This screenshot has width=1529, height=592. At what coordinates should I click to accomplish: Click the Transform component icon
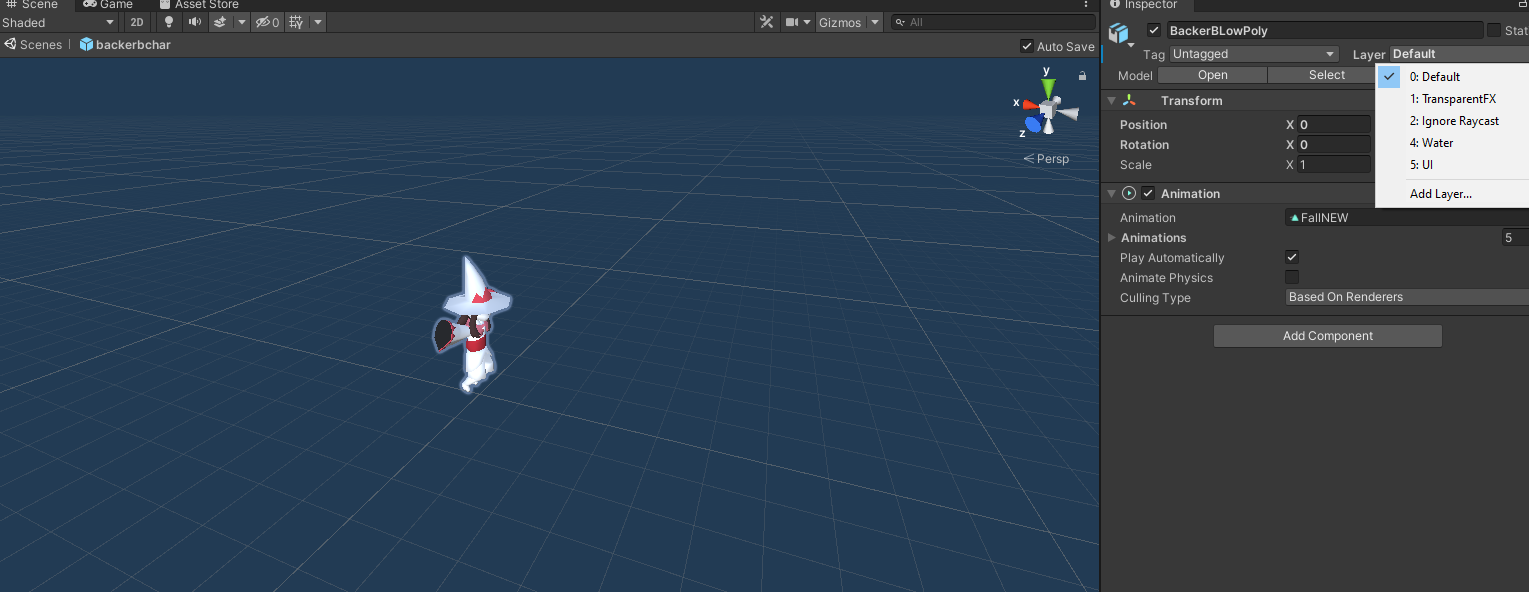click(x=1129, y=100)
